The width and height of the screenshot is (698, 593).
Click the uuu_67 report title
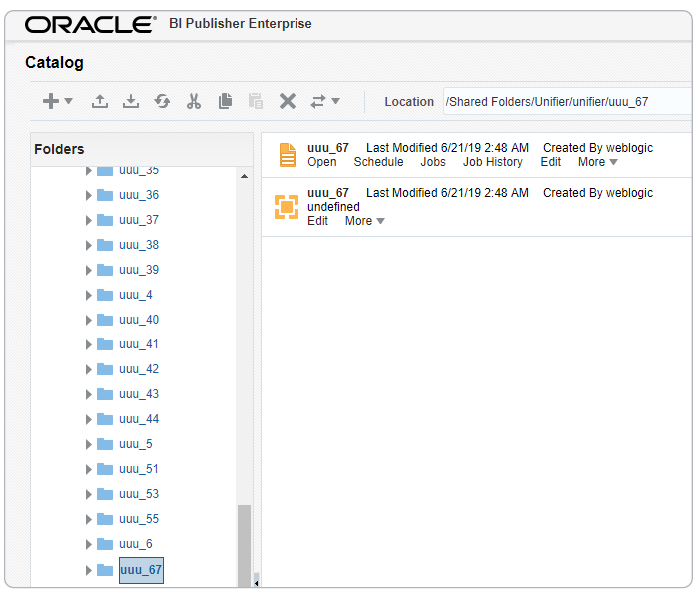tap(328, 148)
